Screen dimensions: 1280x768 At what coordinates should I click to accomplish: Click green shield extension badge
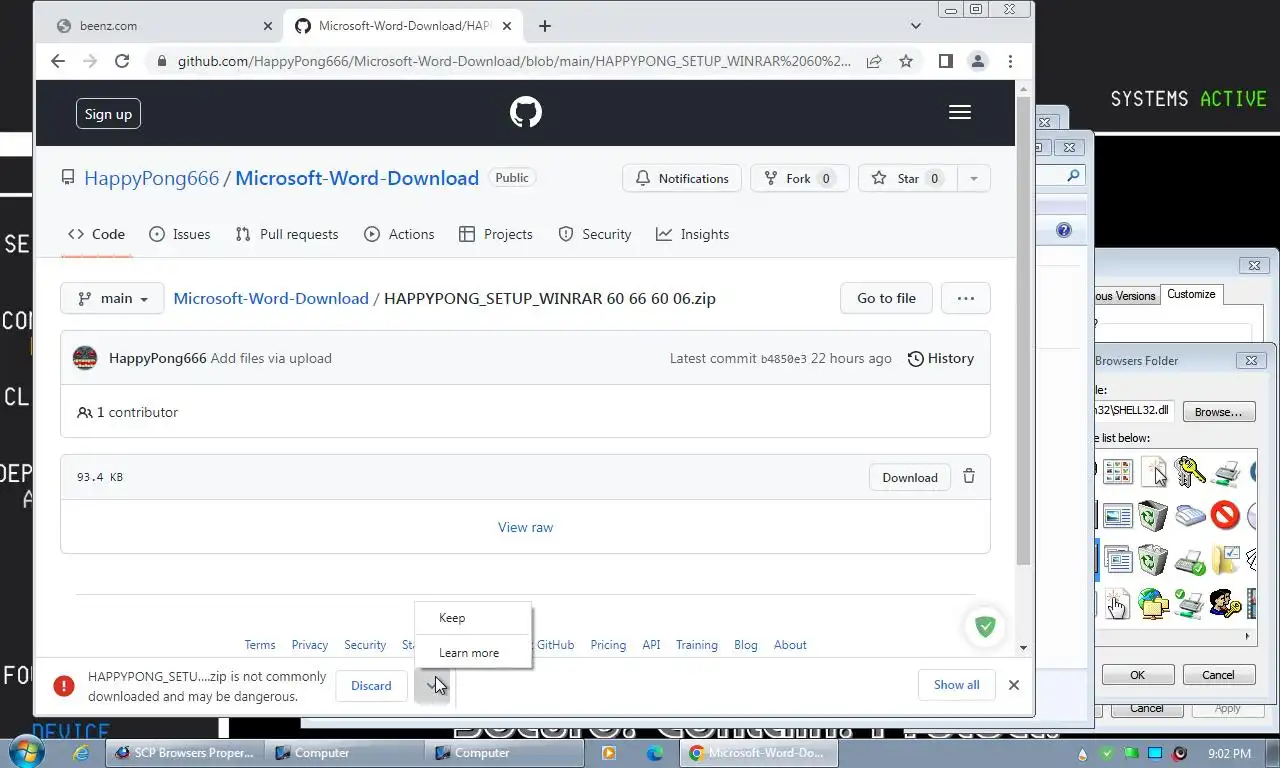pyautogui.click(x=985, y=627)
